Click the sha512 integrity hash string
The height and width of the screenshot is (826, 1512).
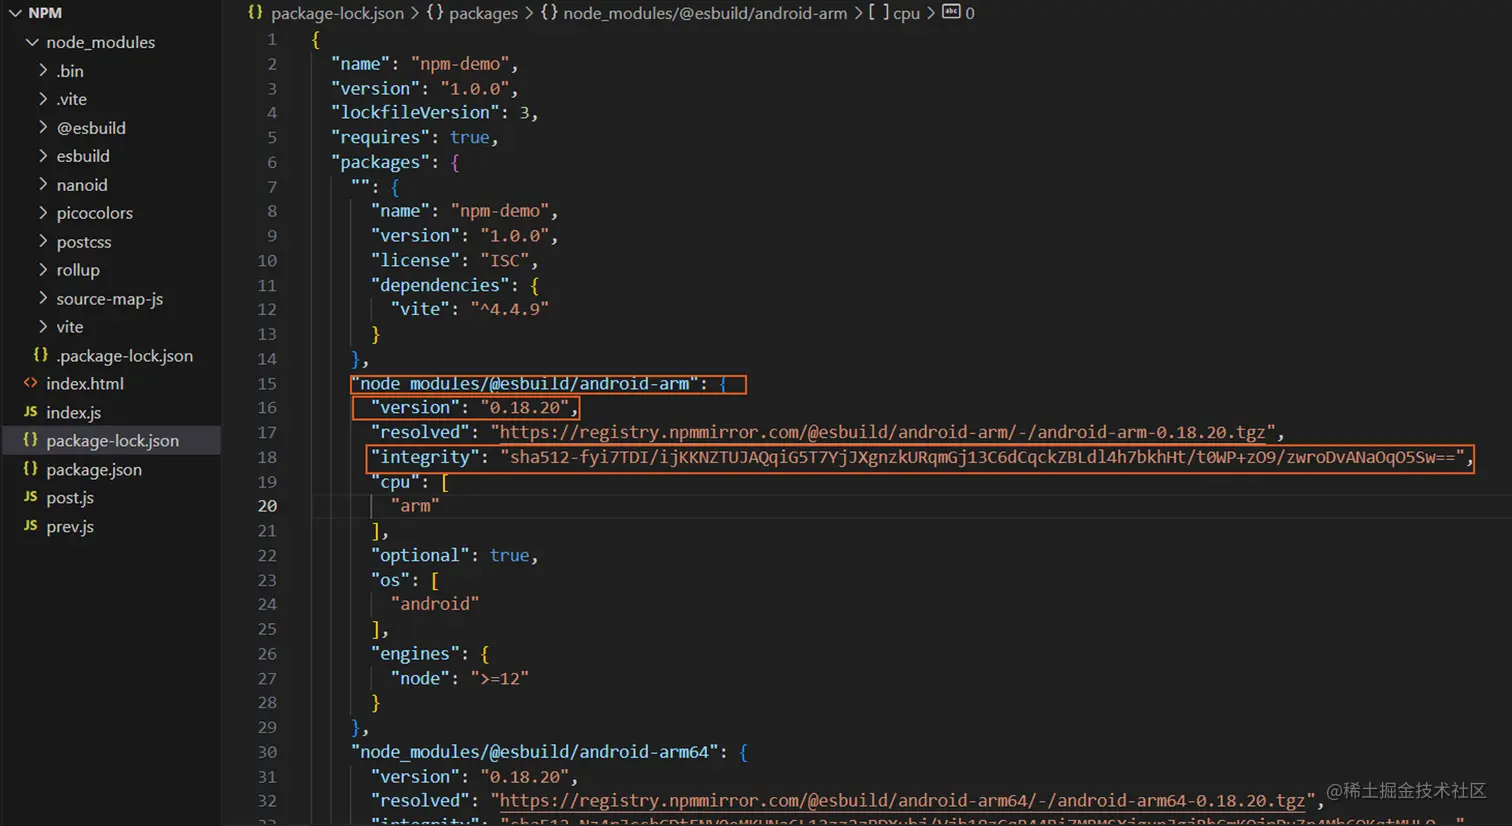point(982,457)
